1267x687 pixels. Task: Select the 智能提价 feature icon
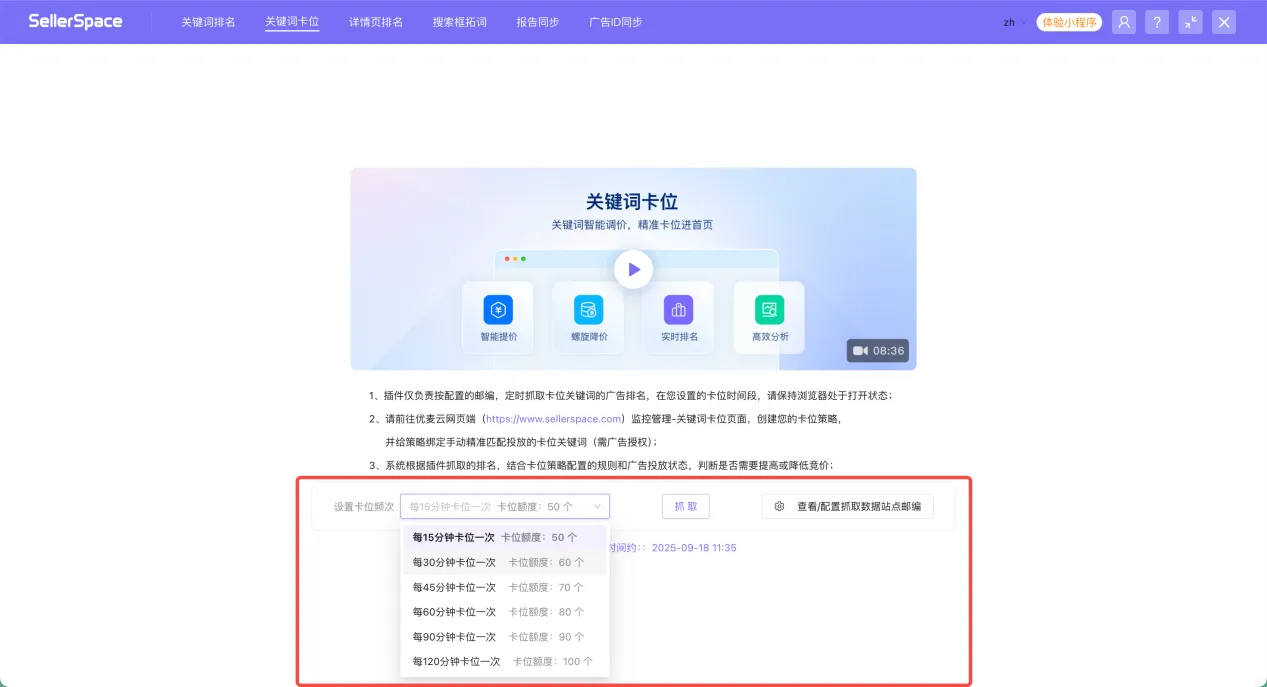tap(497, 310)
